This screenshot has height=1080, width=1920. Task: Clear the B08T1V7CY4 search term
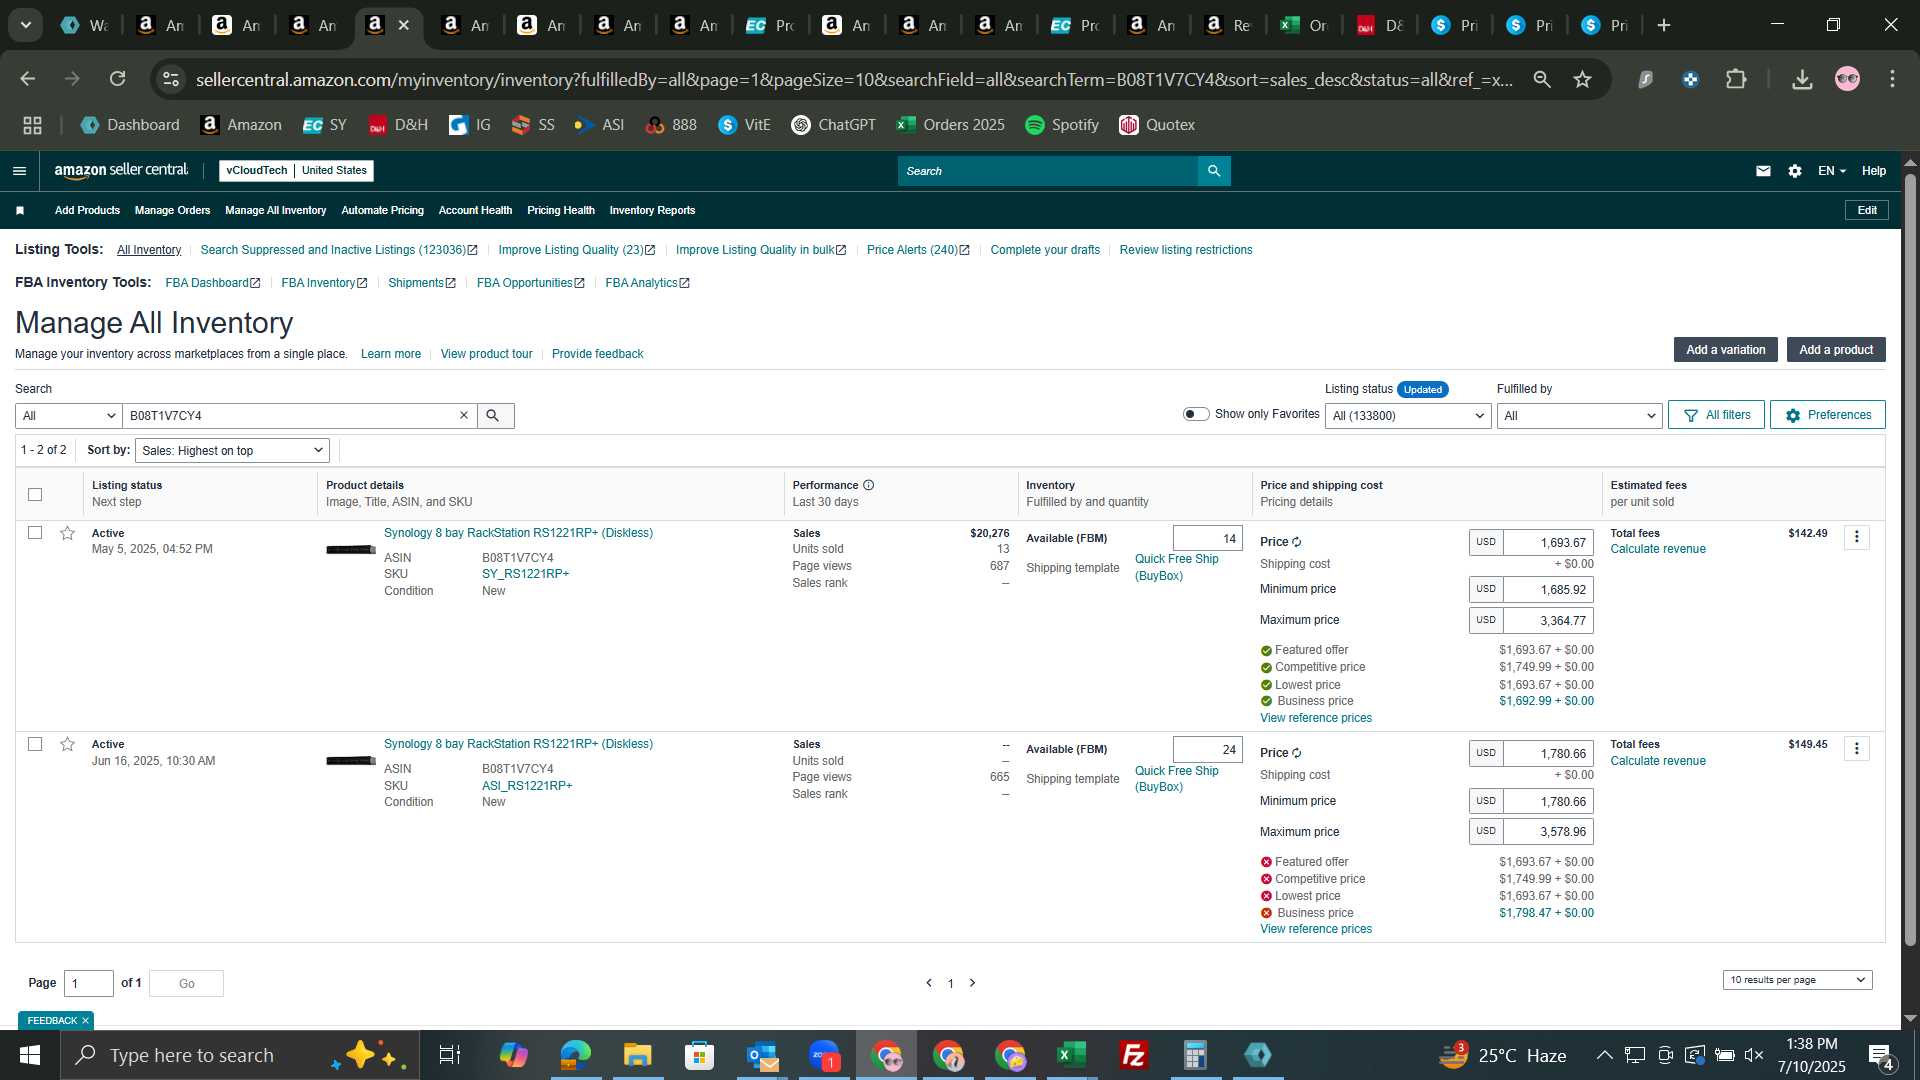click(x=464, y=416)
